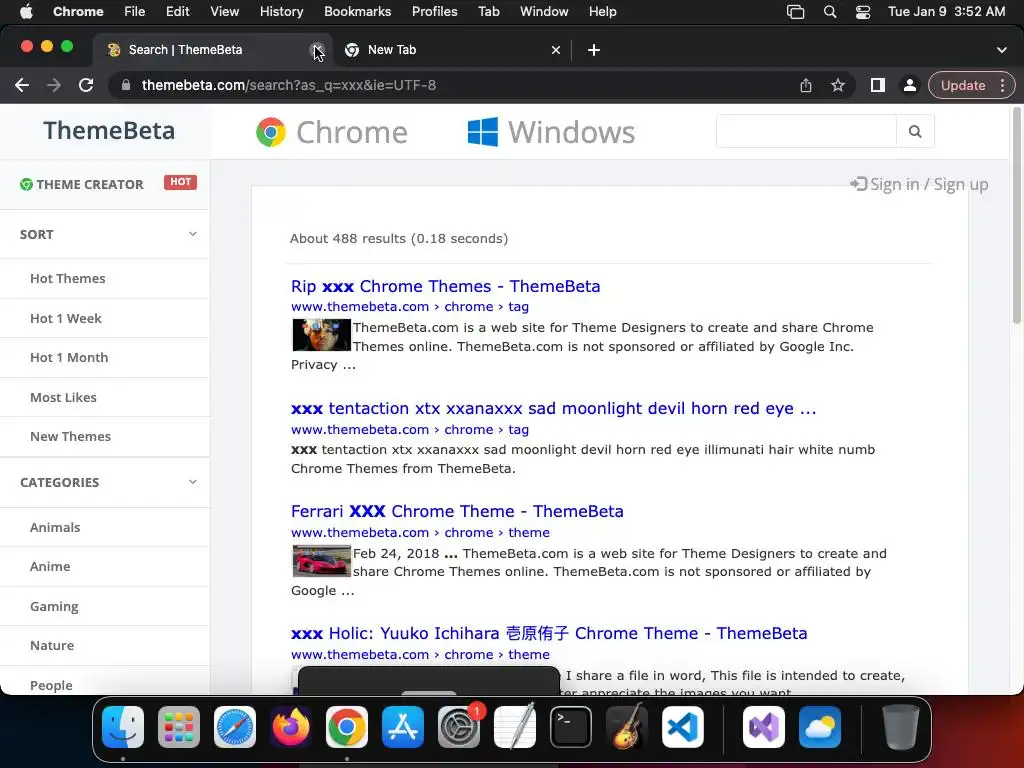The image size is (1024, 768).
Task: Click the browser back arrow
Action: pos(22,86)
